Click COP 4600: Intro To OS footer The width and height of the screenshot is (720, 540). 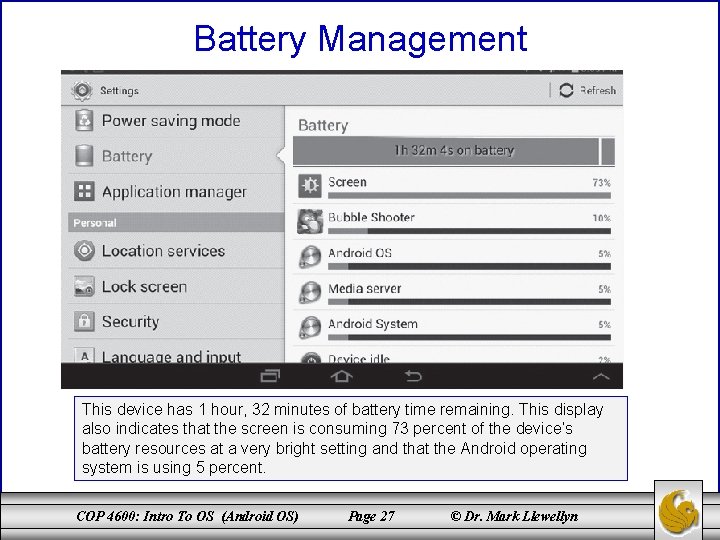[187, 517]
